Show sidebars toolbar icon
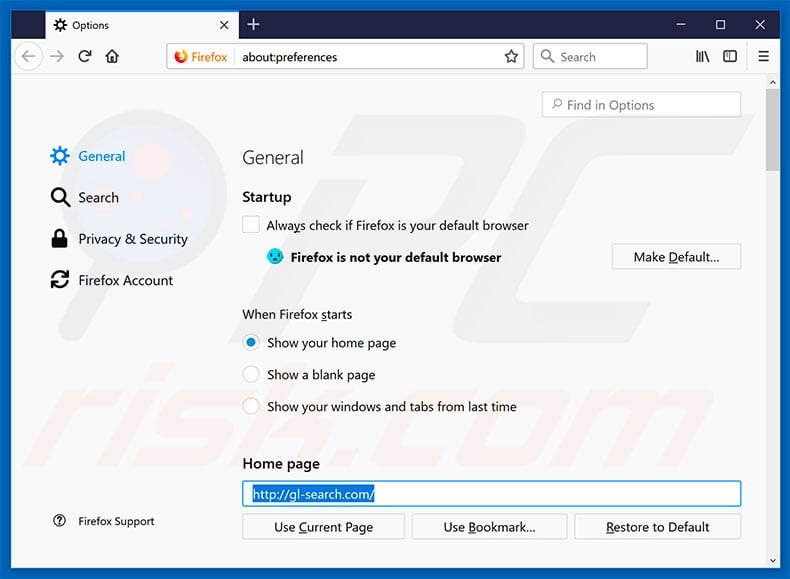The image size is (790, 579). point(730,56)
